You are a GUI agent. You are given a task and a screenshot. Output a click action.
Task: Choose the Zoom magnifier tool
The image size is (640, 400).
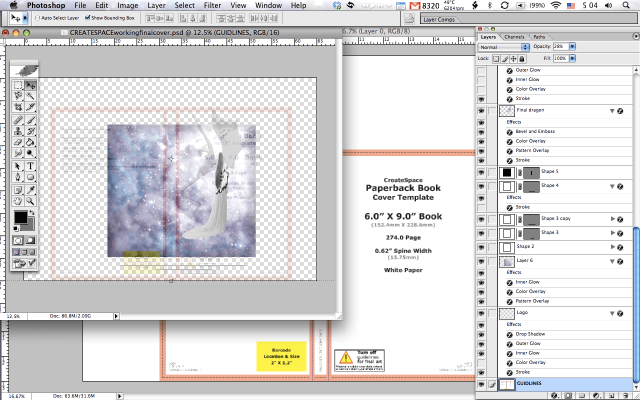point(31,201)
